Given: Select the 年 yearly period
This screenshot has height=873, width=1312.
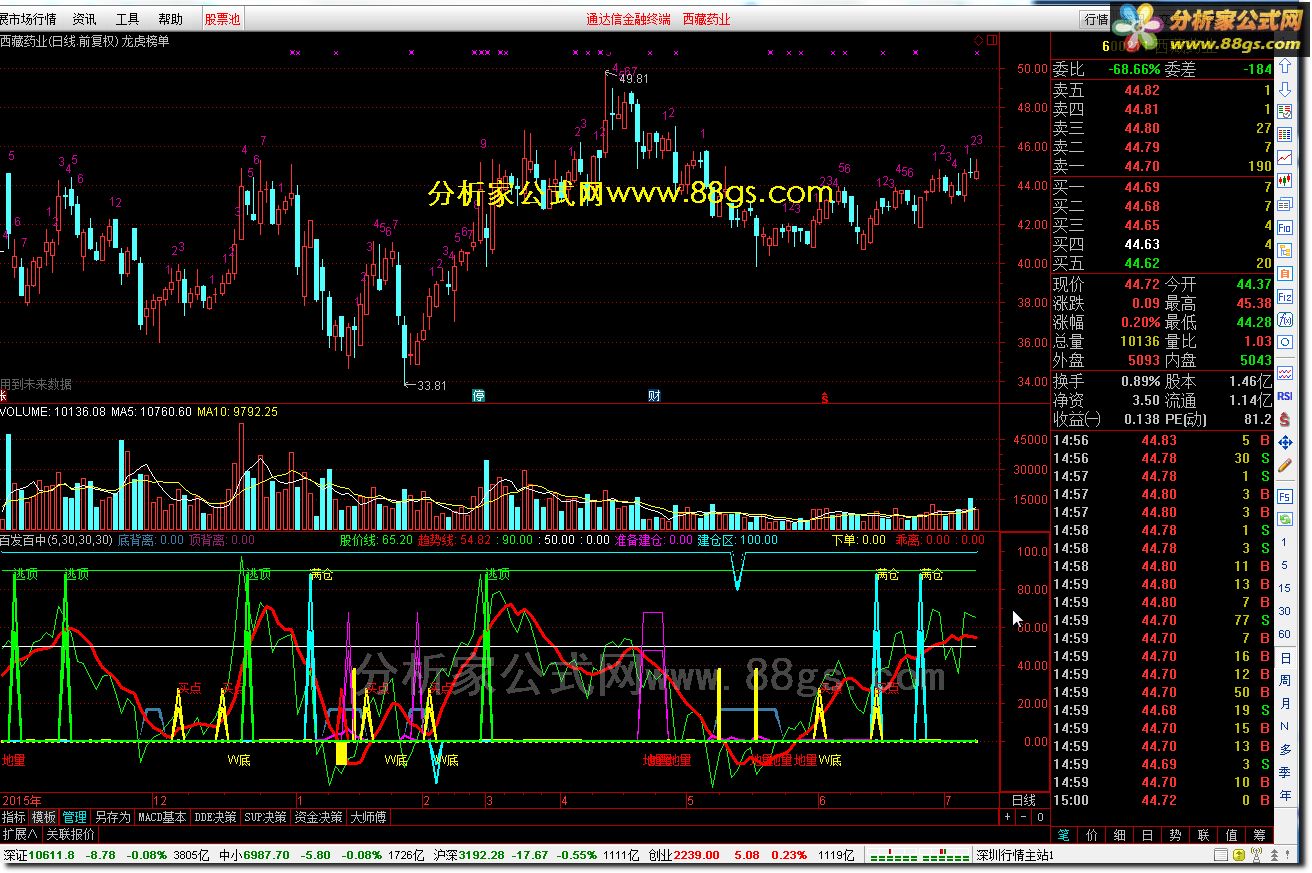Looking at the screenshot, I should pos(1285,794).
